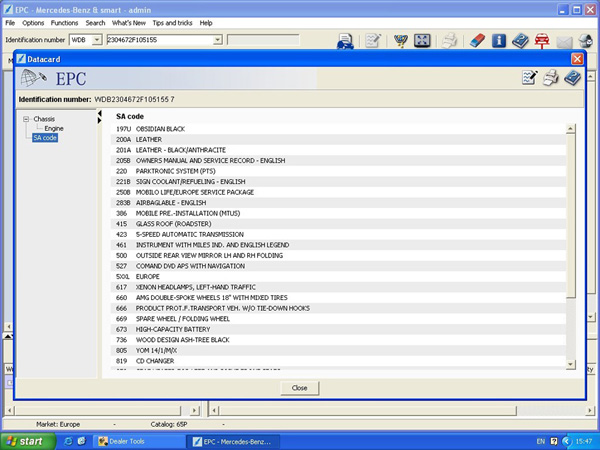Open the vehicle datacard icon in main toolbar

click(345, 41)
